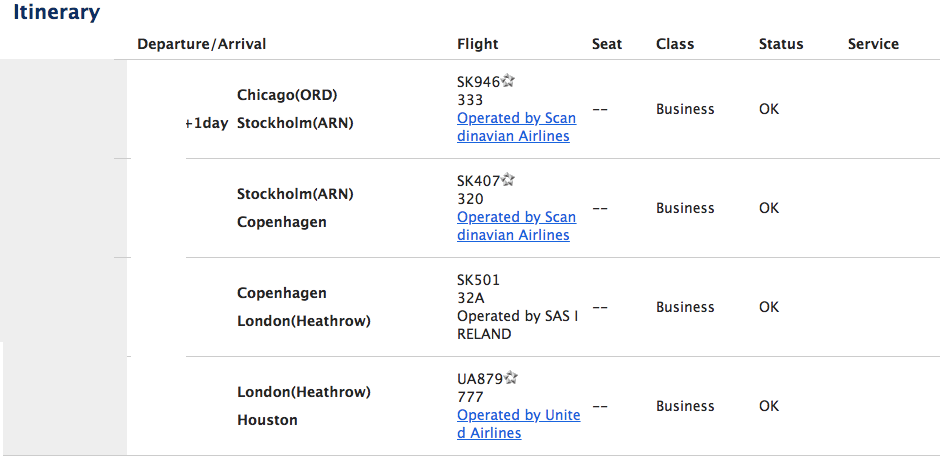Click the star icon beside flight SK946
The height and width of the screenshot is (457, 940).
tap(508, 81)
